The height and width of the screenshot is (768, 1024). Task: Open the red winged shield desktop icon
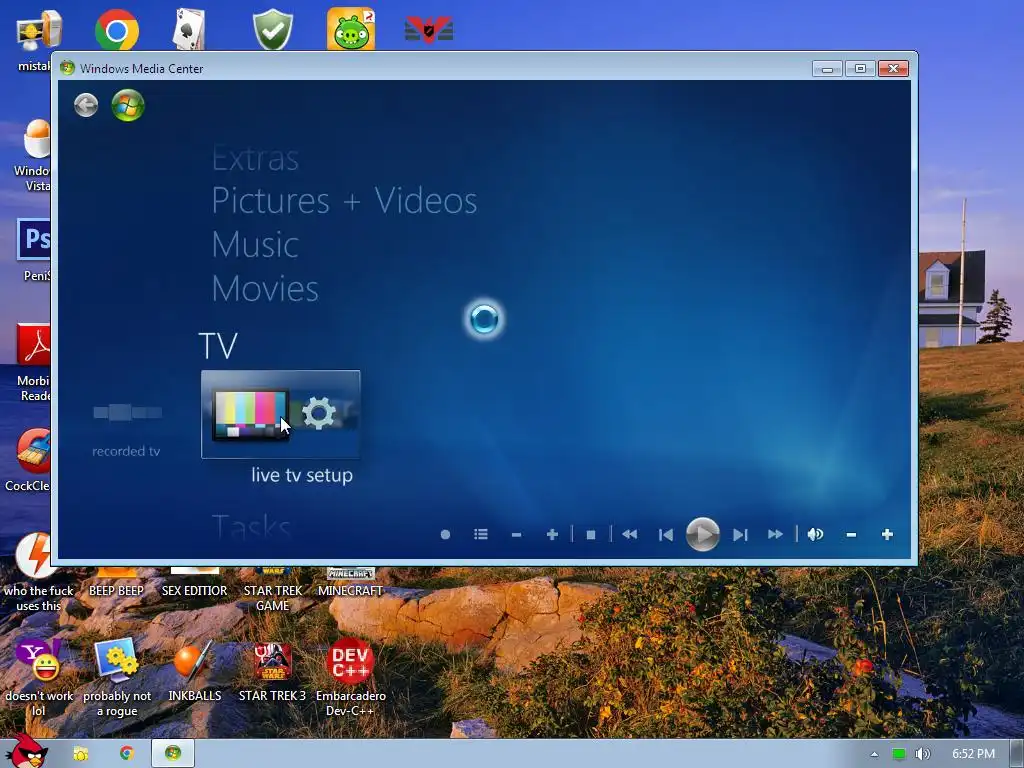coord(429,29)
